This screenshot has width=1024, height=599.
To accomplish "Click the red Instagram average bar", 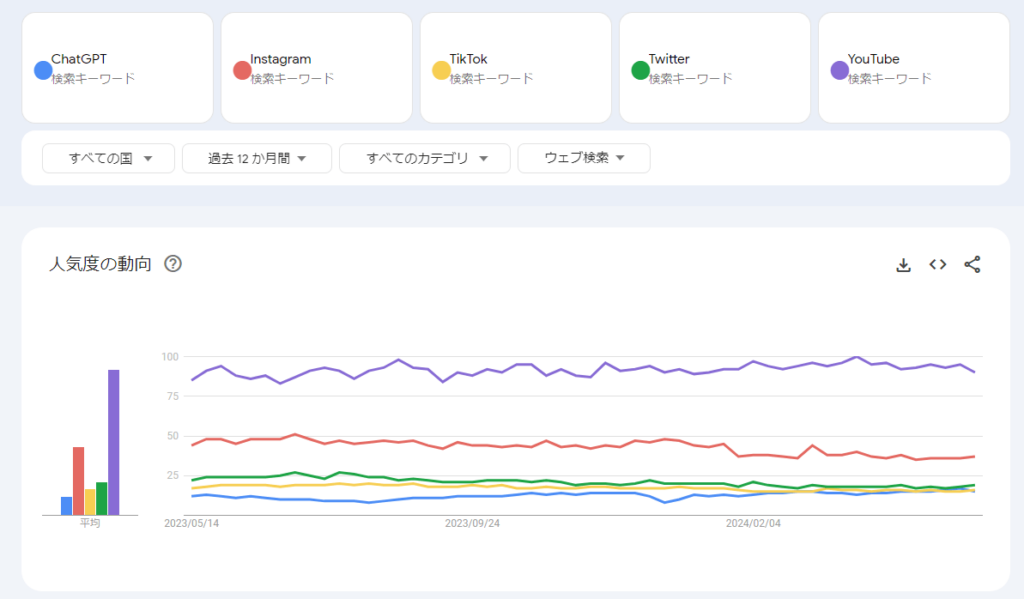I will pyautogui.click(x=78, y=480).
